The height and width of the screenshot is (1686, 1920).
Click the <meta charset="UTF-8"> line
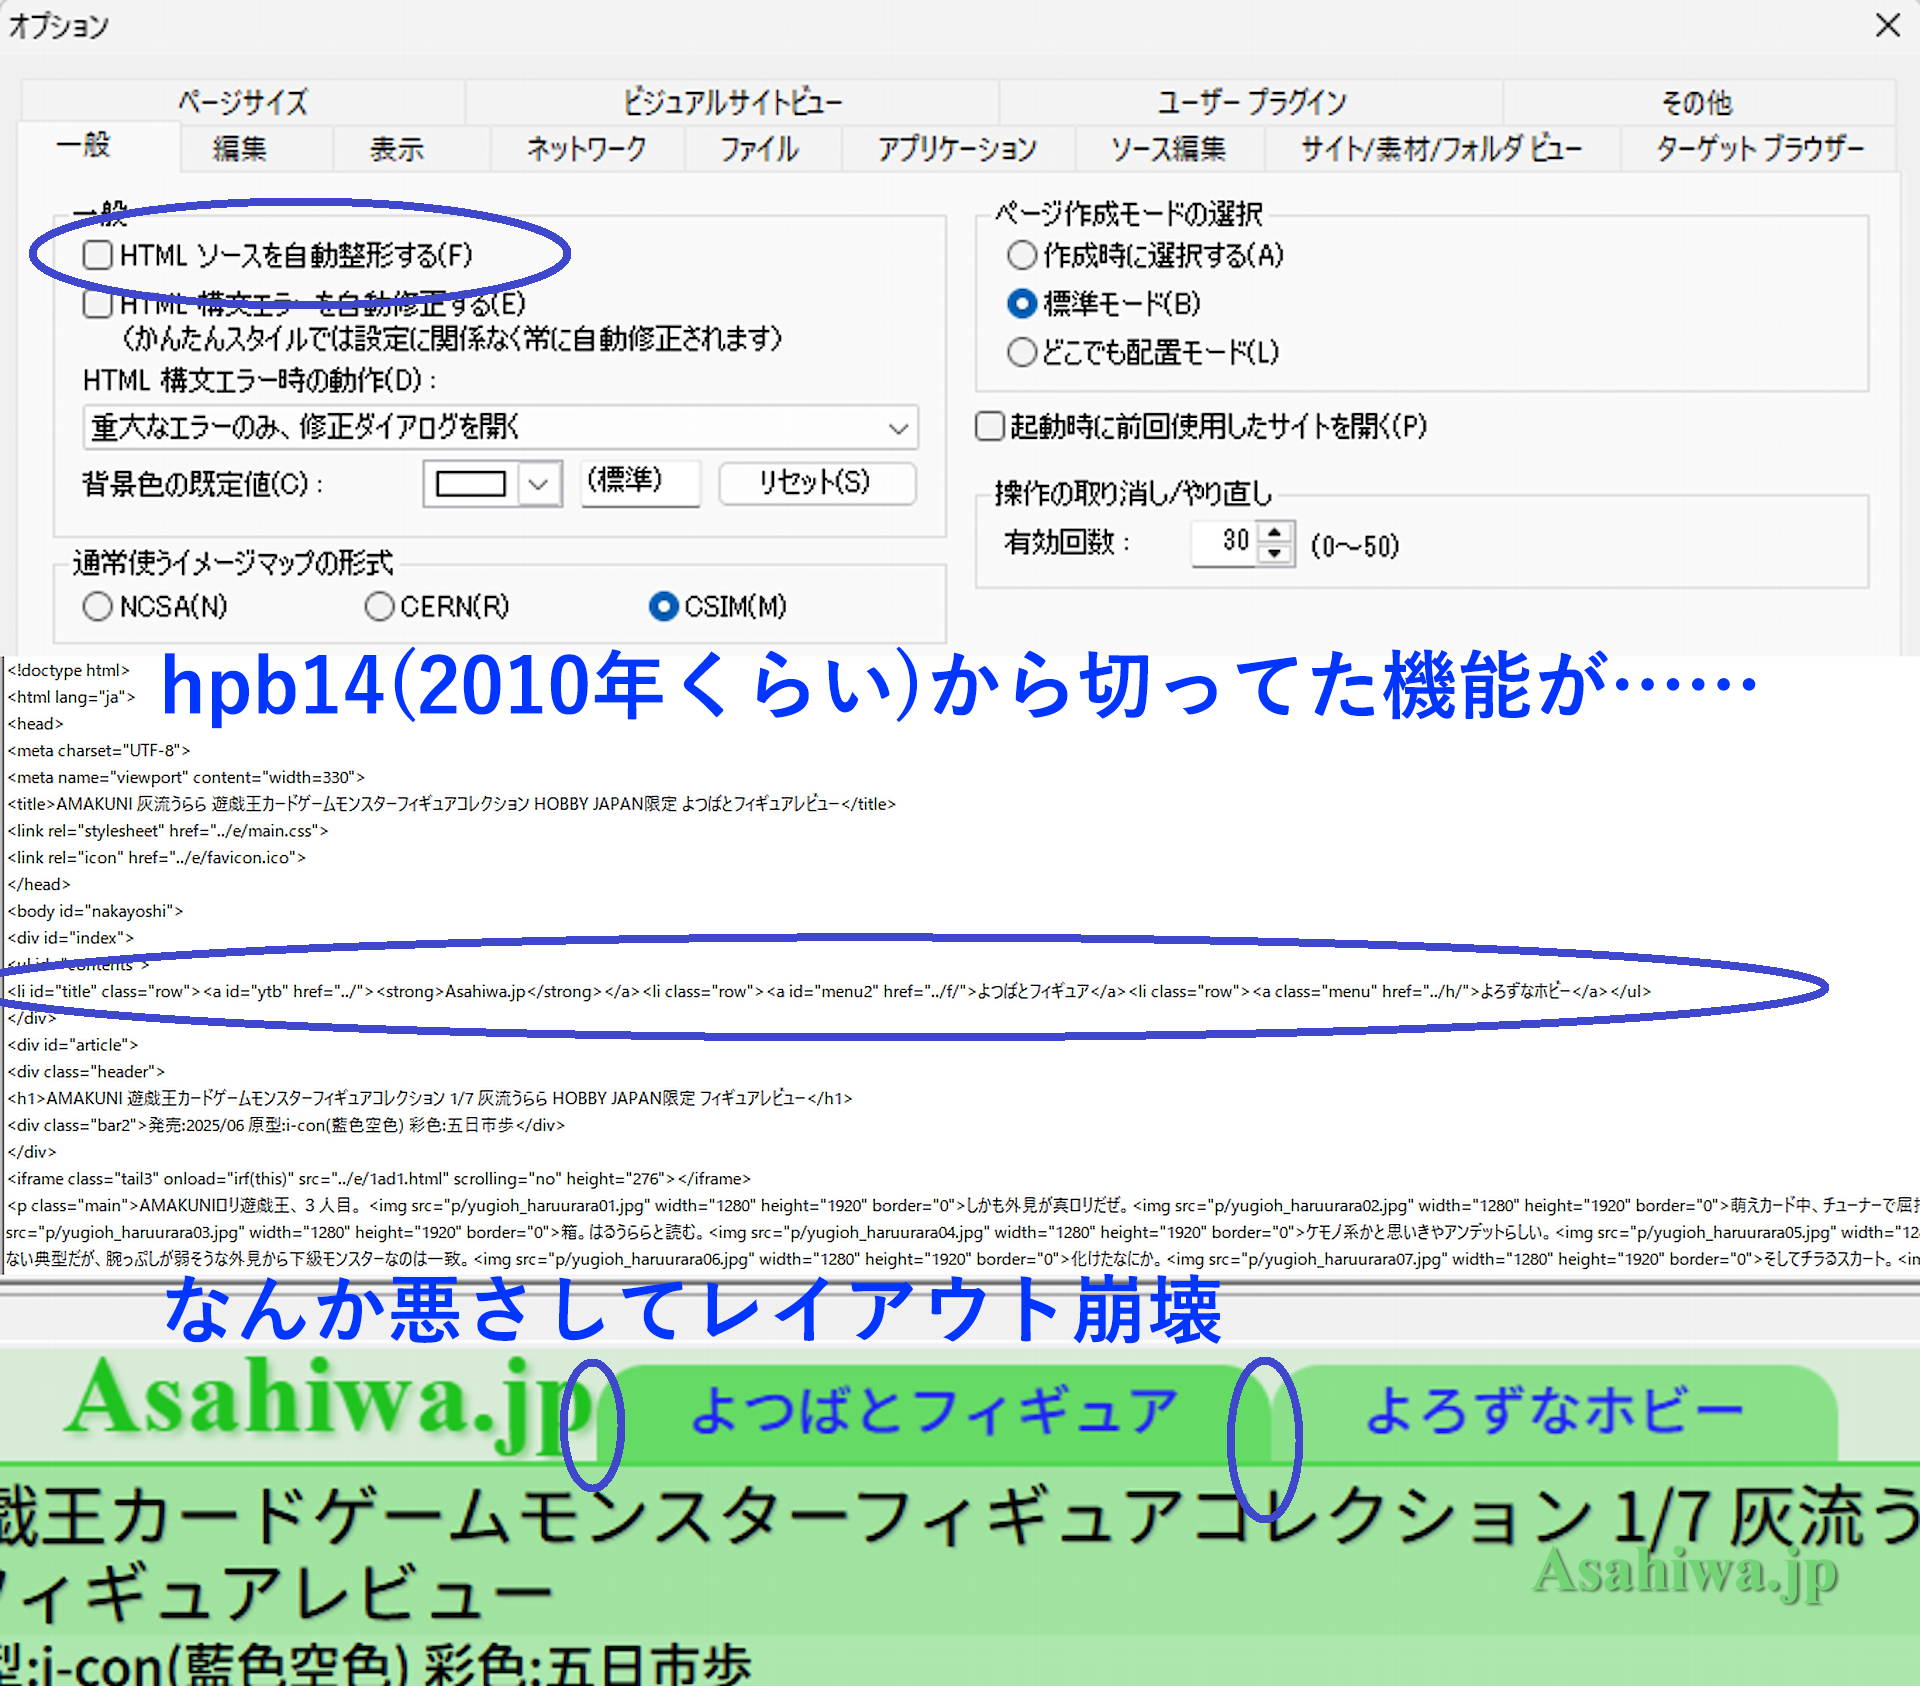click(x=99, y=750)
